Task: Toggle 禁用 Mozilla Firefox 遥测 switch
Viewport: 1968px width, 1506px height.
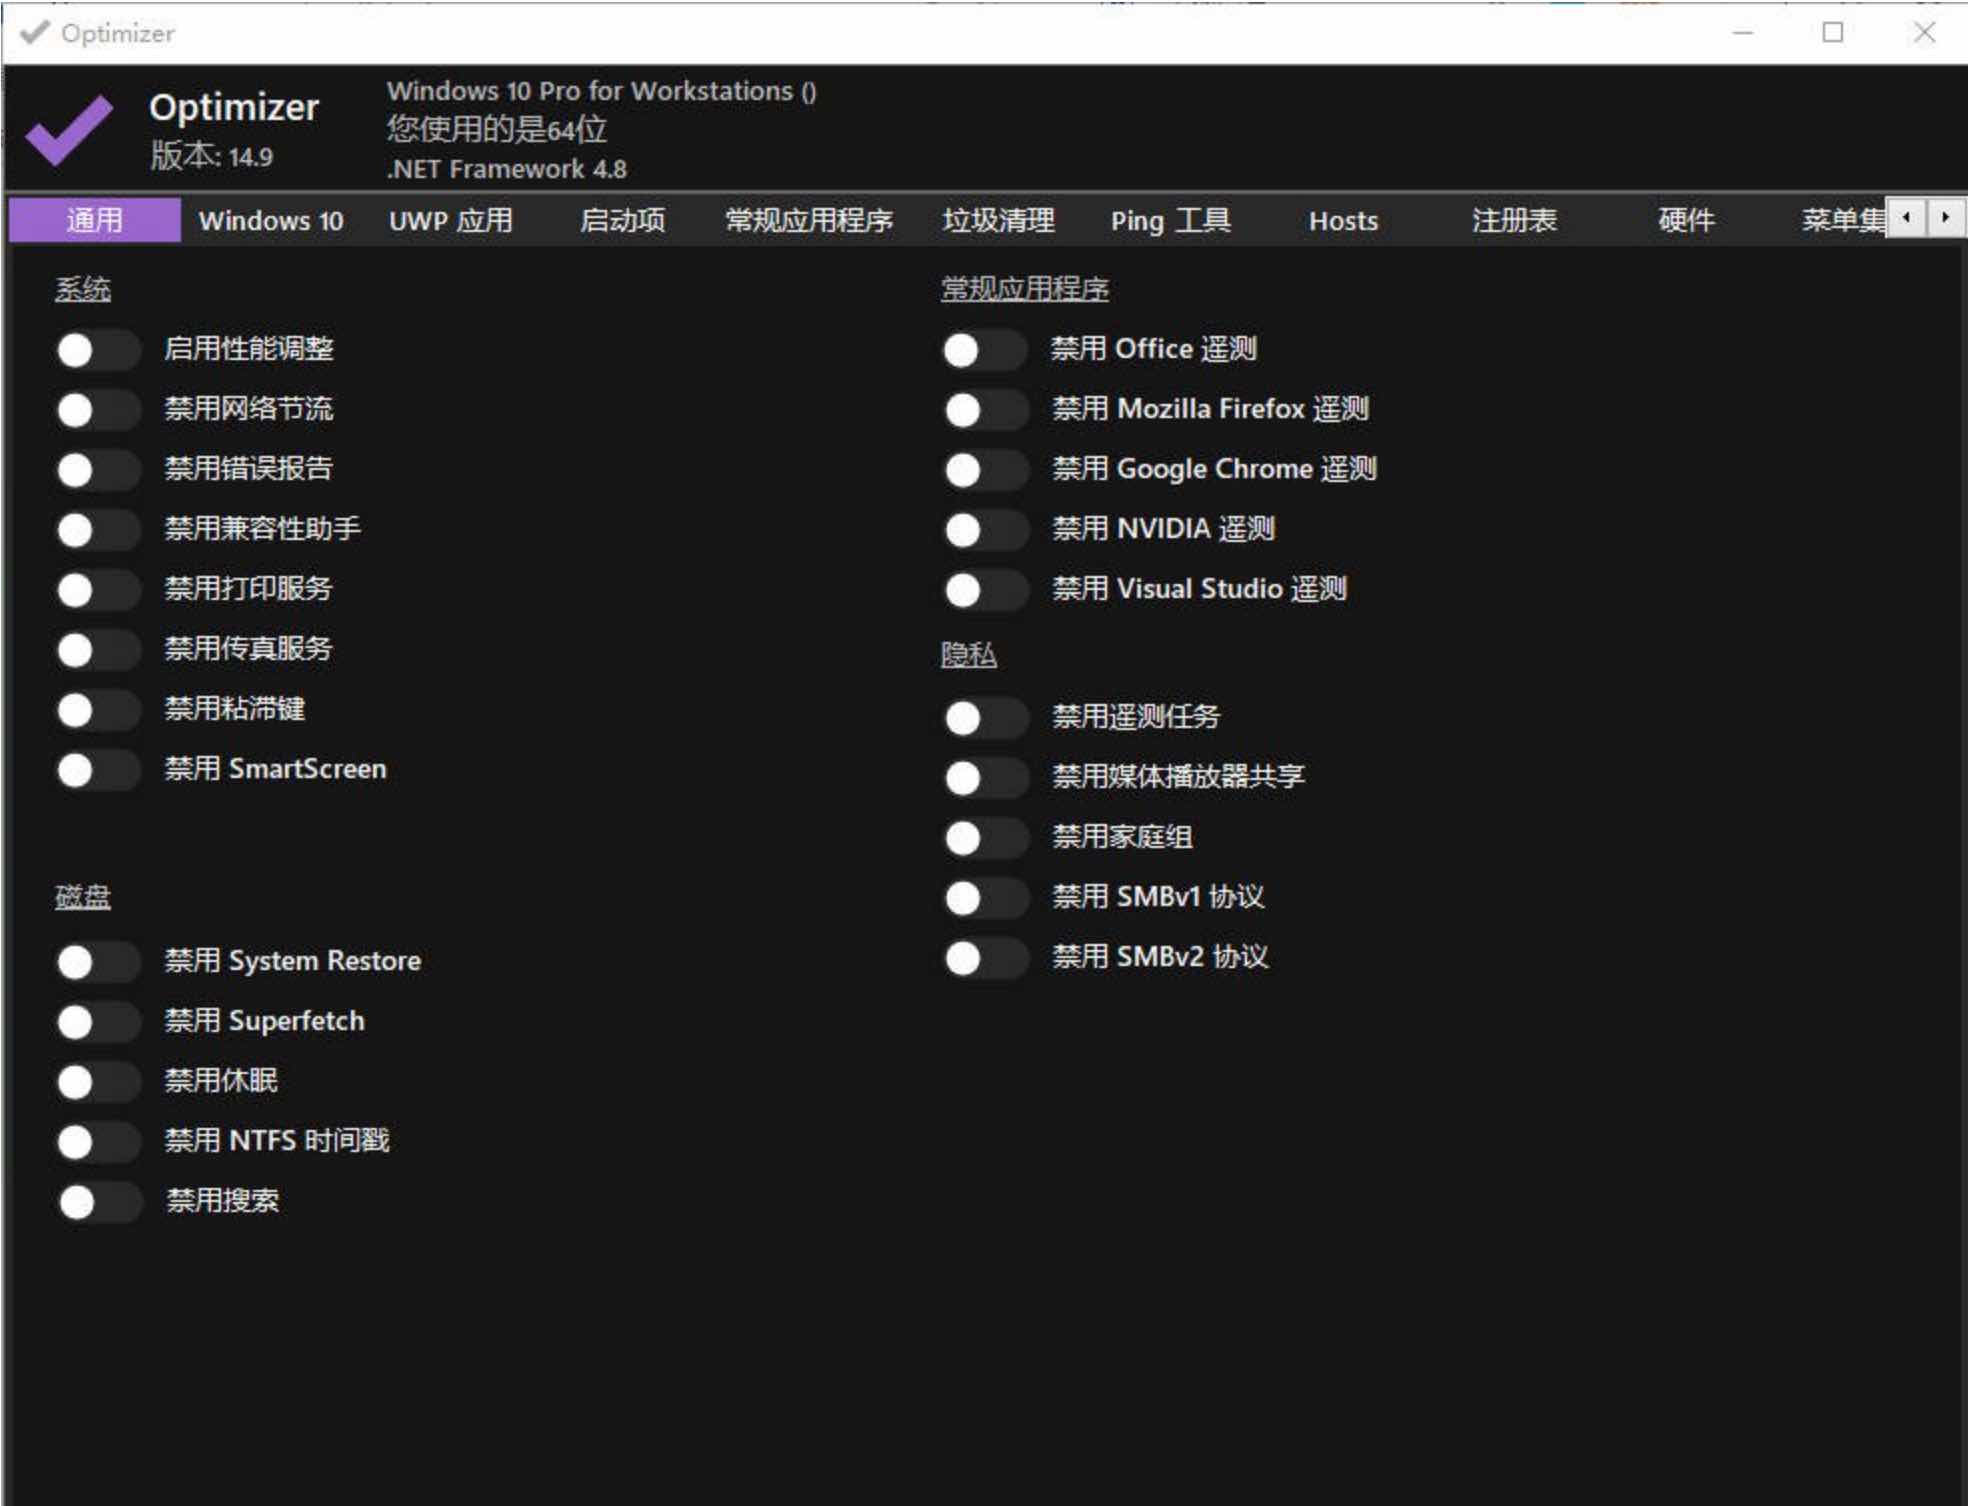Action: click(985, 410)
